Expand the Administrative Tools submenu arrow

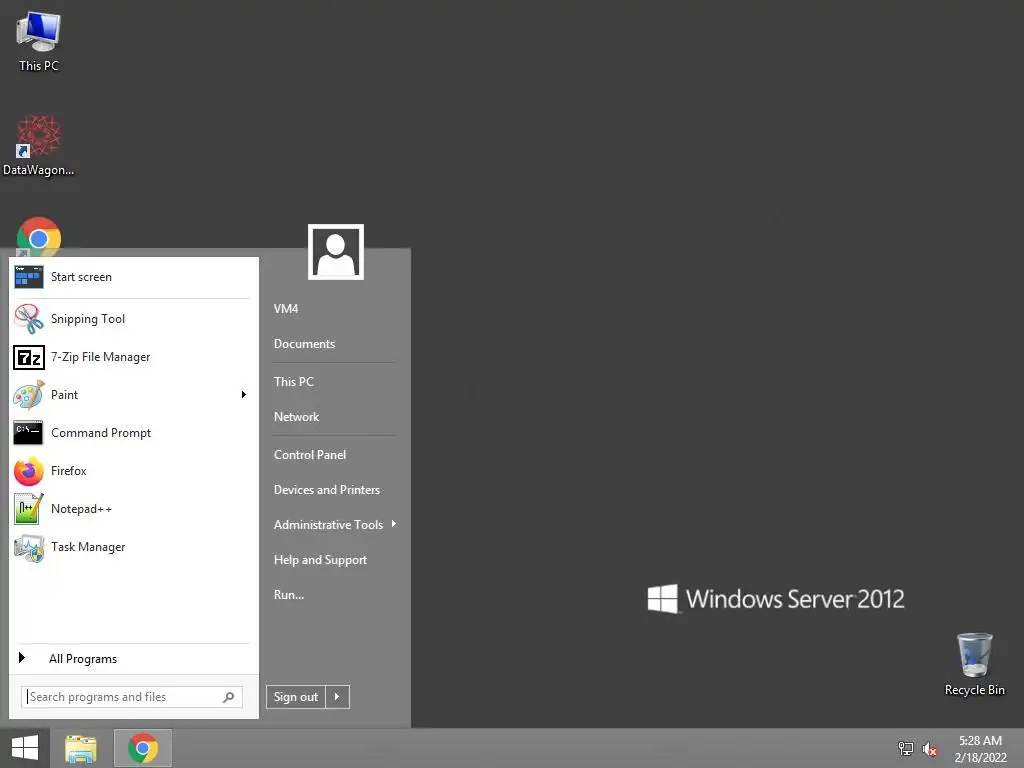394,524
